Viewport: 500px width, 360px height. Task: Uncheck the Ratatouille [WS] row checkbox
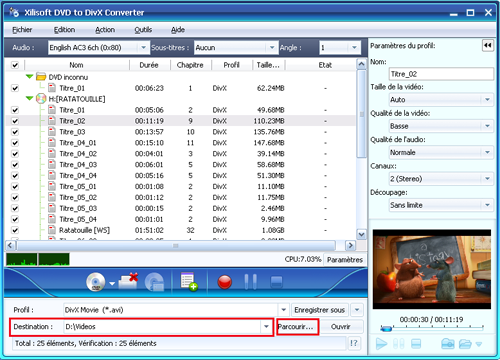click(x=15, y=230)
